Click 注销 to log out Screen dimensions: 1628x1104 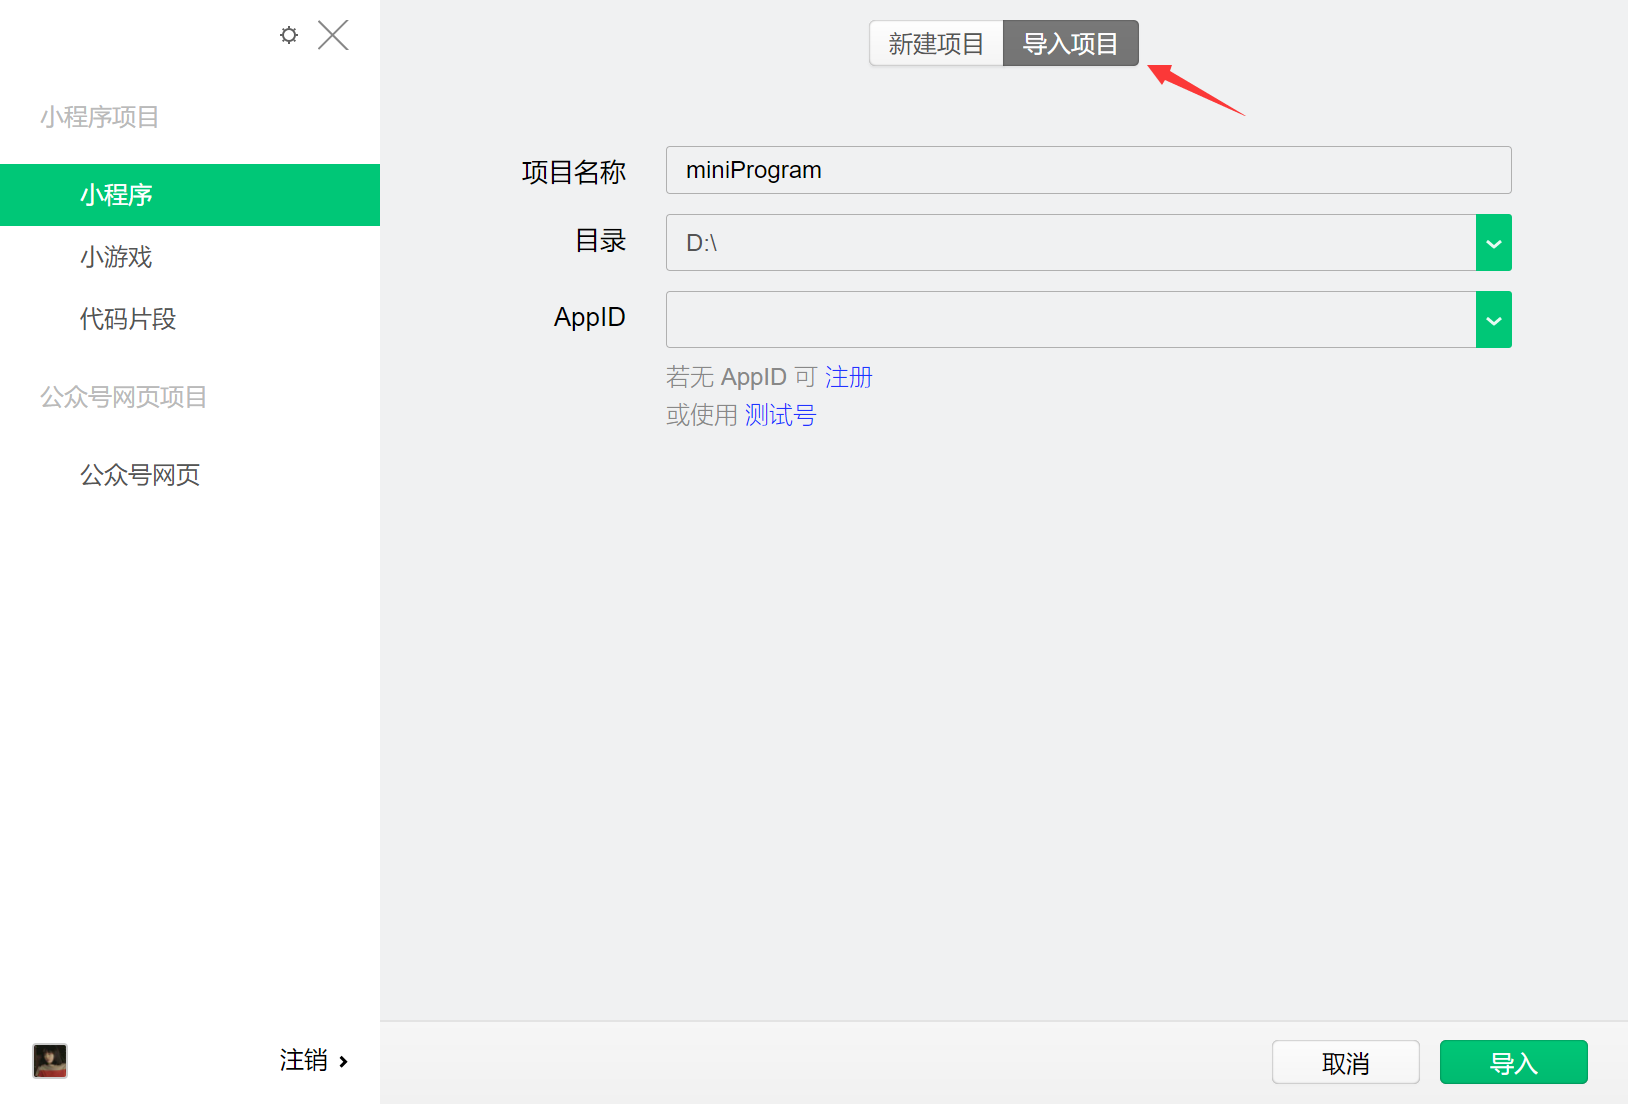(304, 1060)
